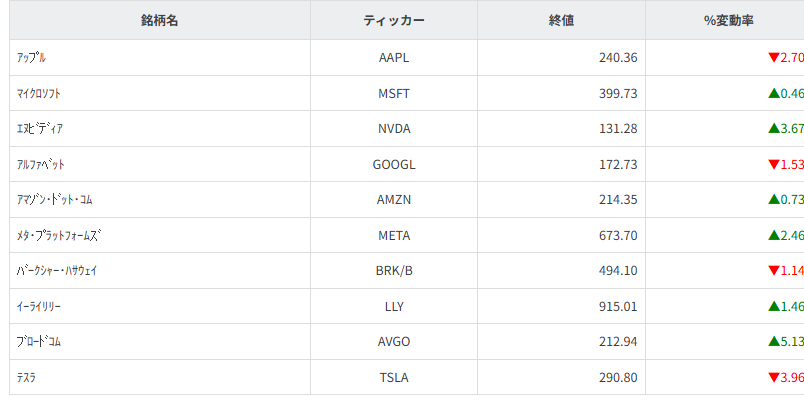Click the 終値 column header
This screenshot has height=408, width=804.
(561, 20)
